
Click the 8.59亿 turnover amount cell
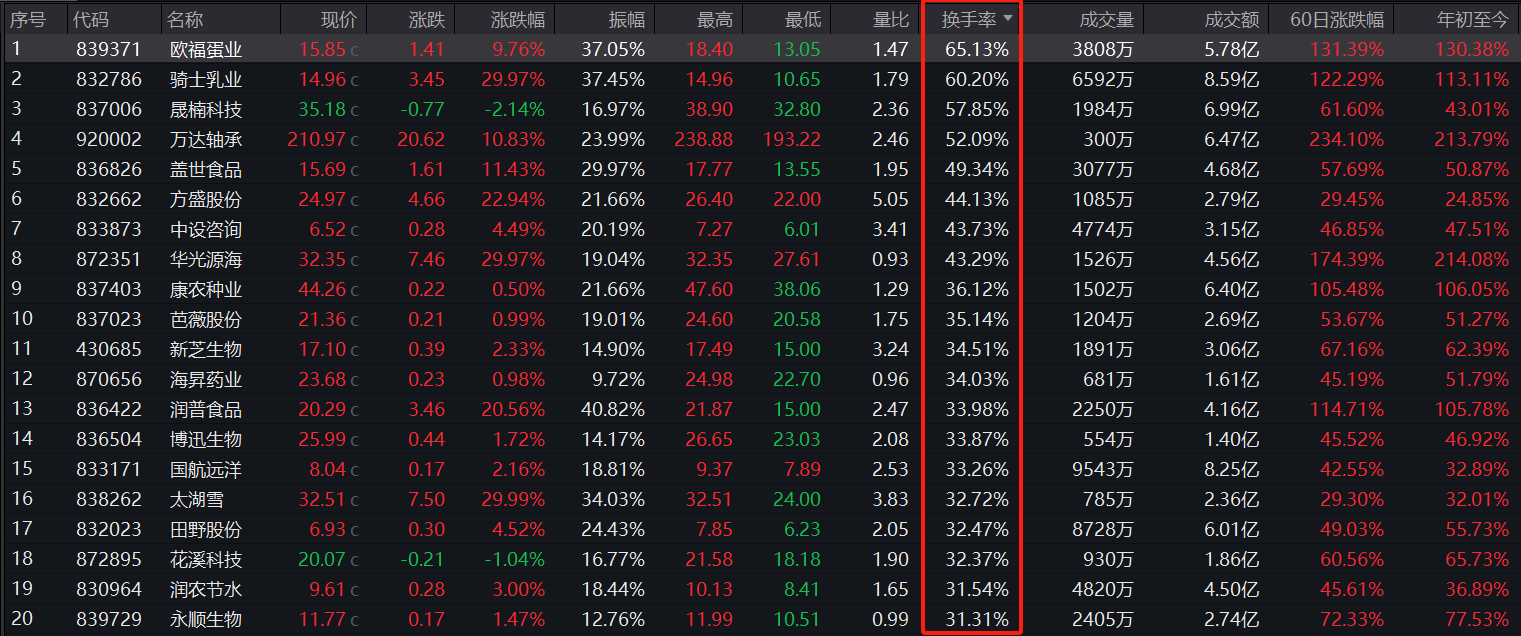tap(1230, 79)
